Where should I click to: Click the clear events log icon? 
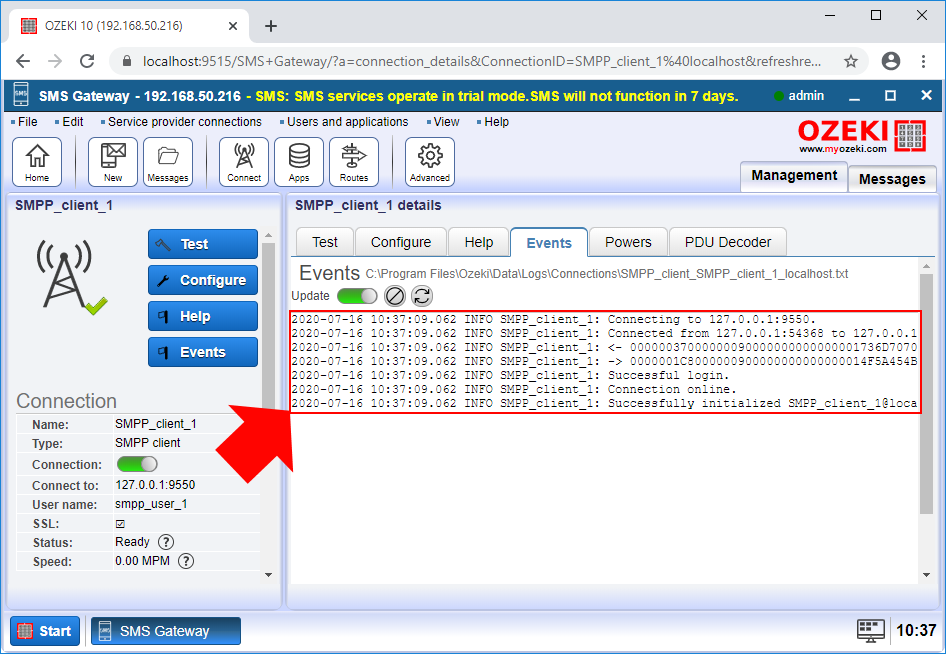click(x=395, y=296)
